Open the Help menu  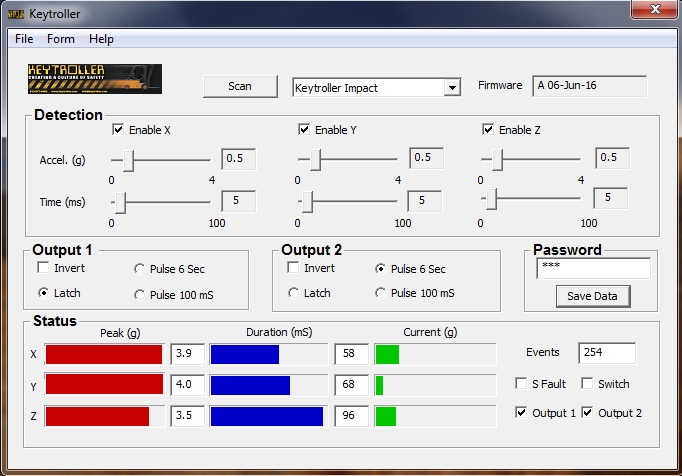[101, 39]
